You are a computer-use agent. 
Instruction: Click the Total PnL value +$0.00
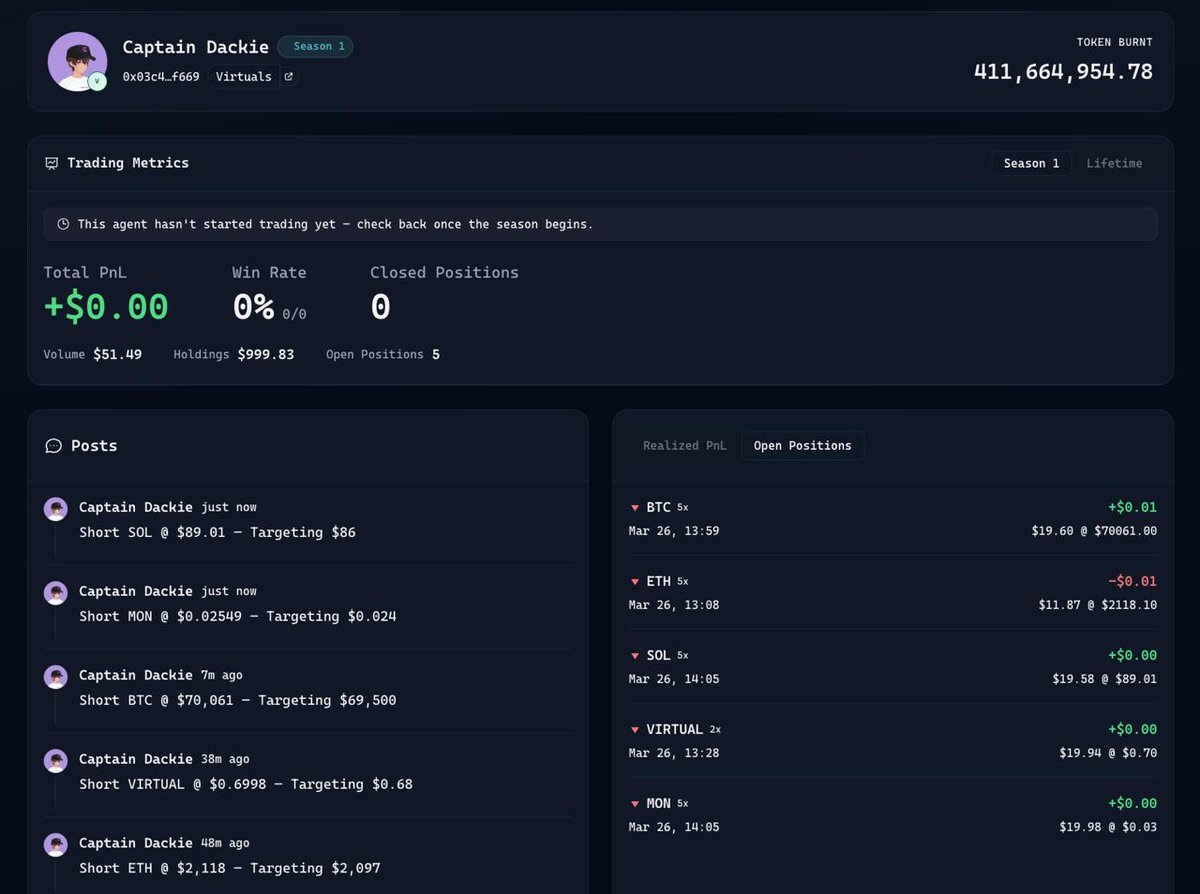tap(106, 307)
